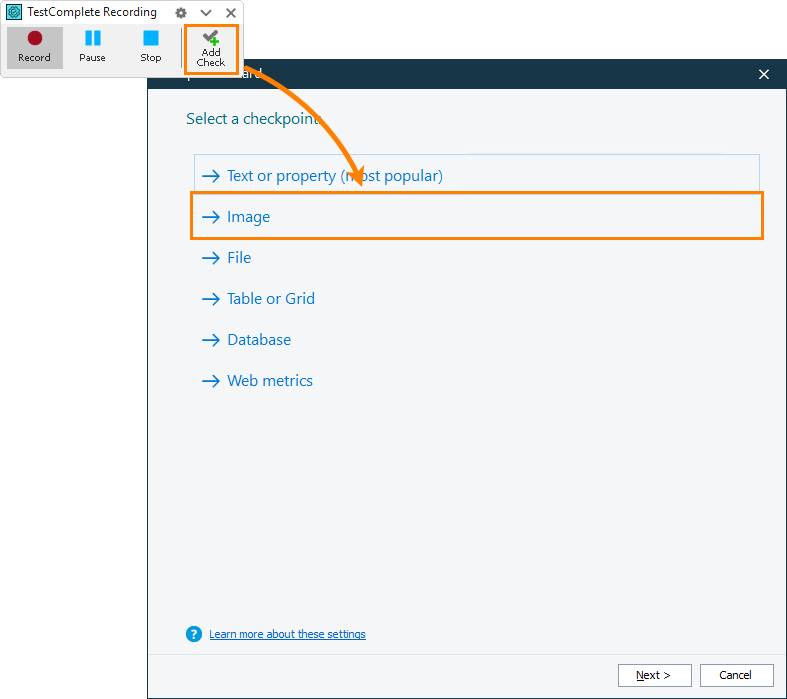Click the blue help question mark icon
The image size is (787, 699).
pyautogui.click(x=194, y=634)
